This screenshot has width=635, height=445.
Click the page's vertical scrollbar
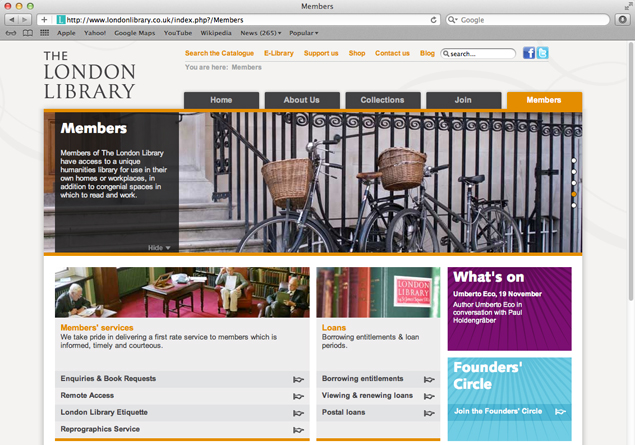[x=631, y=170]
